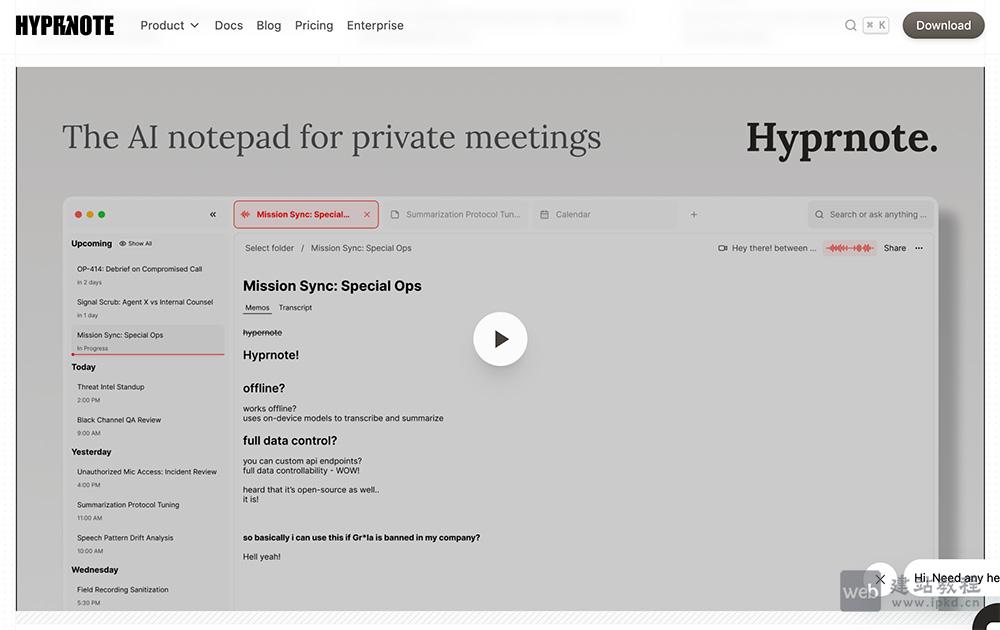Click the magnifier search icon in the navbar
Image resolution: width=1000 pixels, height=630 pixels.
849,24
